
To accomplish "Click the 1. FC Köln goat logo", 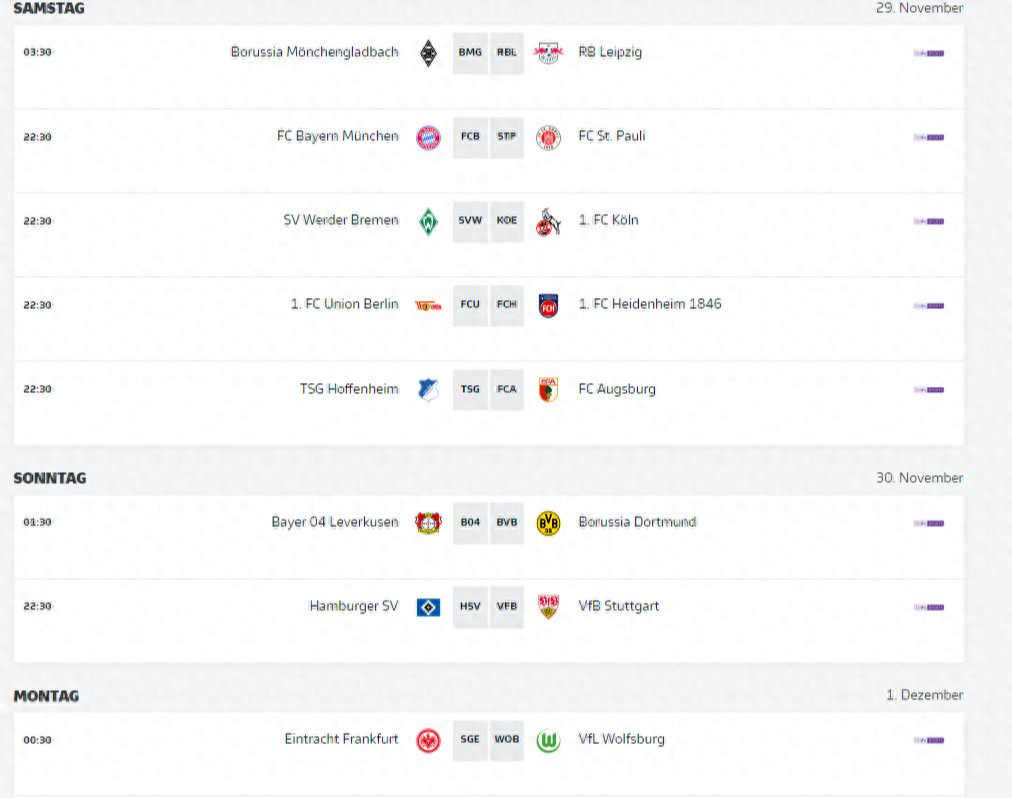I will coord(548,221).
